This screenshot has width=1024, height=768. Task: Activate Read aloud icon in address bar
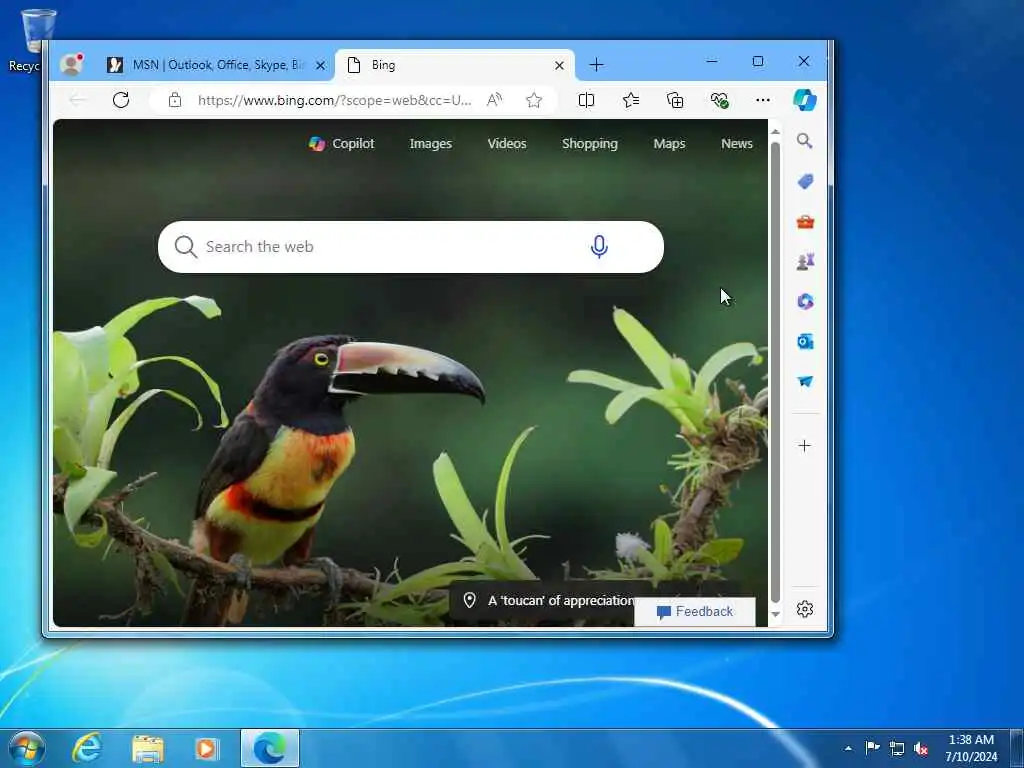click(x=494, y=100)
